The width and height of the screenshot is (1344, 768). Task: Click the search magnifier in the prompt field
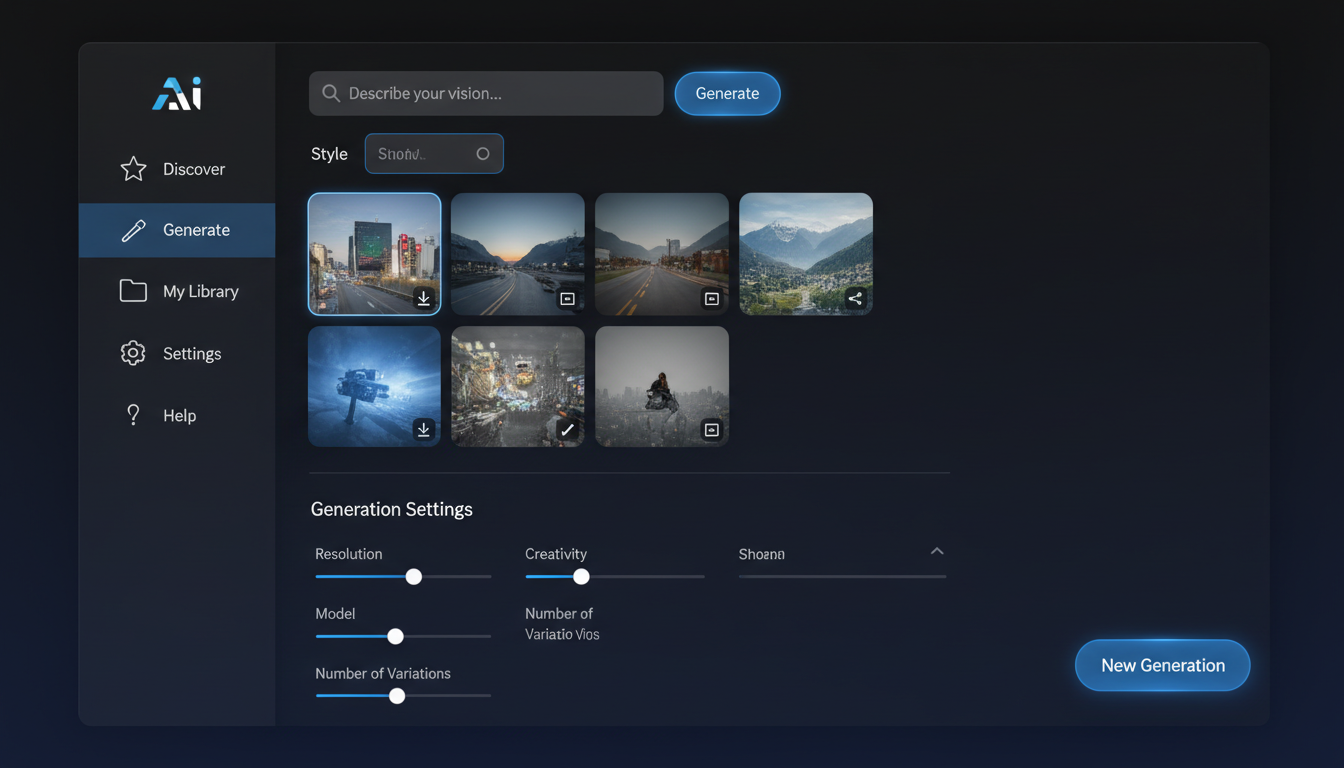[330, 93]
